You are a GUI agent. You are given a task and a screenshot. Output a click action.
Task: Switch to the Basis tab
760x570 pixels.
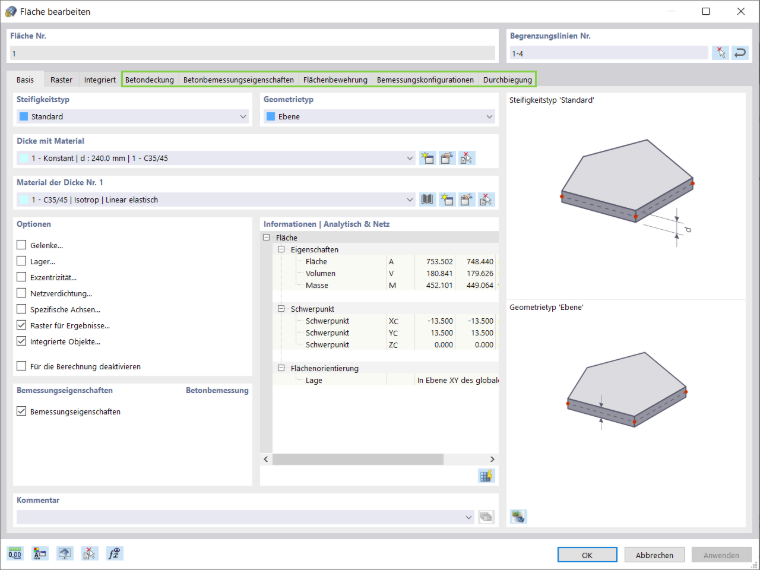(x=25, y=79)
